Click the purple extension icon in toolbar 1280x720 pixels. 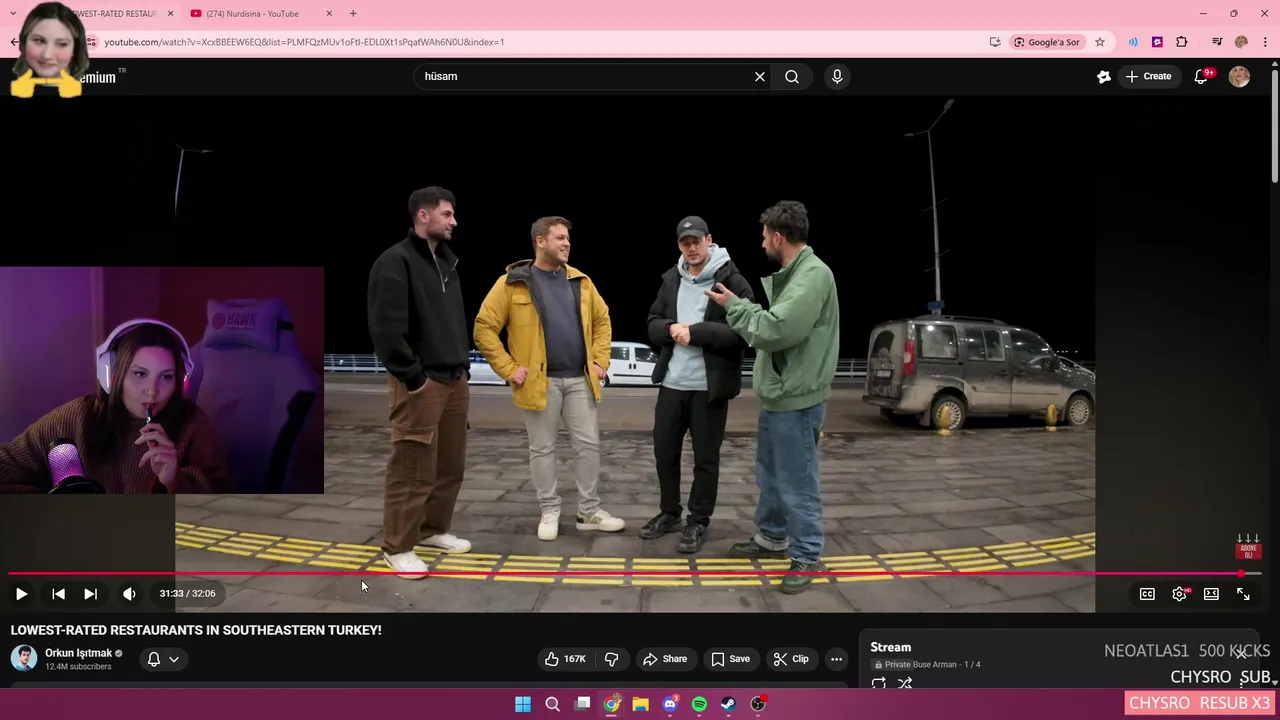[x=1157, y=42]
